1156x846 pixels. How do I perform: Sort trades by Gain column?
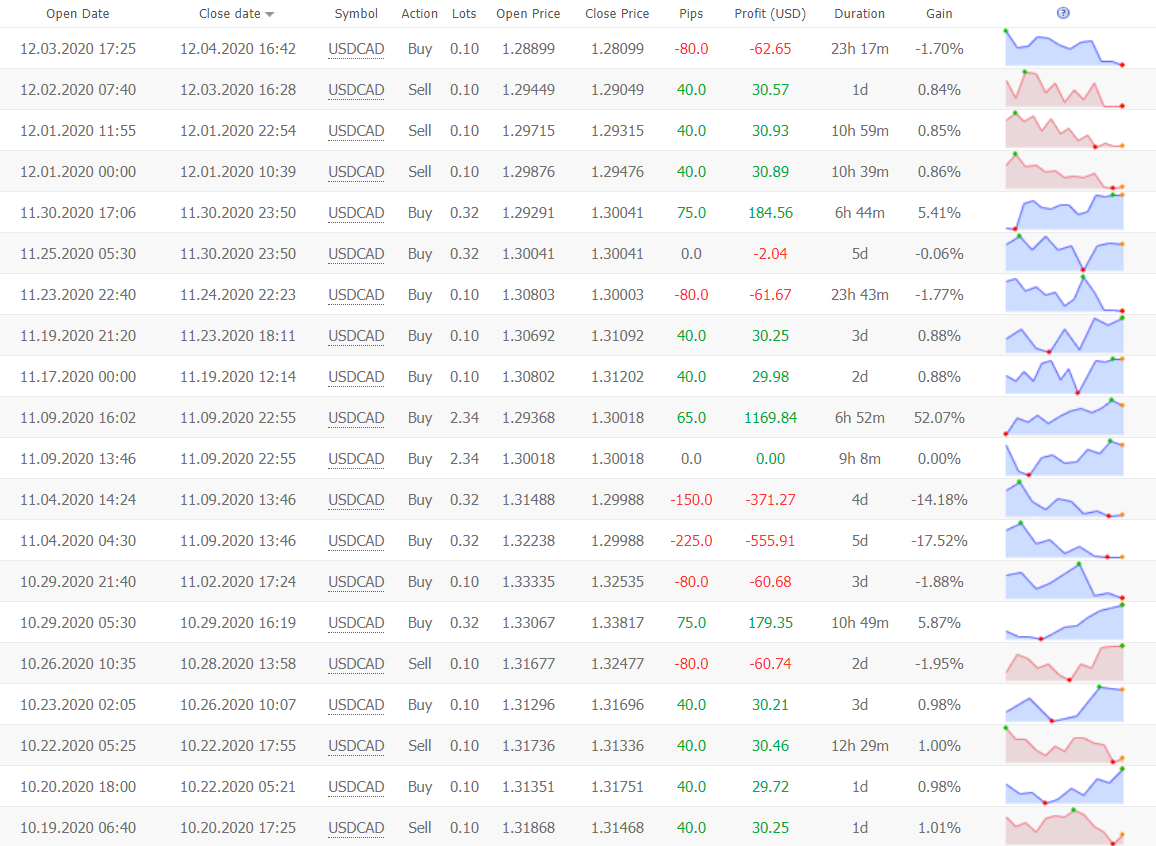(x=939, y=14)
